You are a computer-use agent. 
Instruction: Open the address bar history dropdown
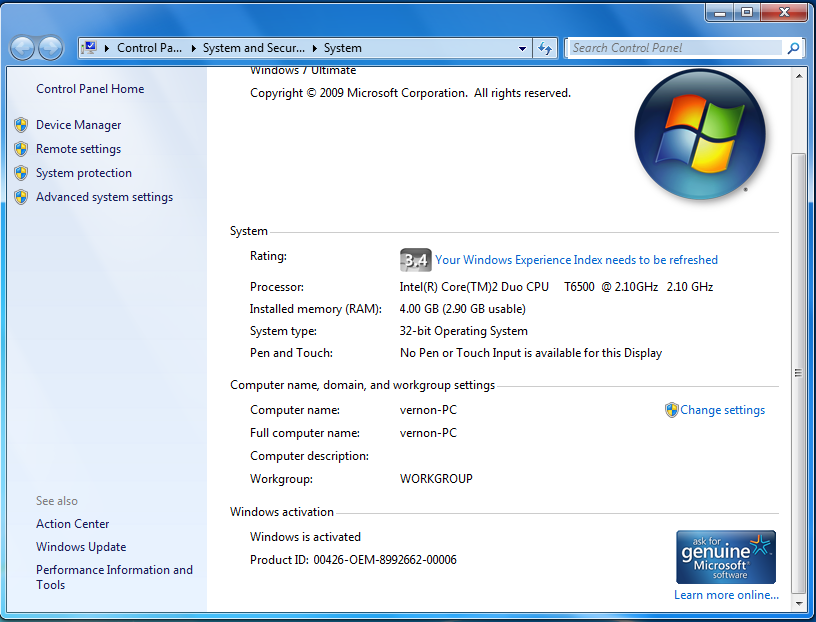(x=522, y=48)
